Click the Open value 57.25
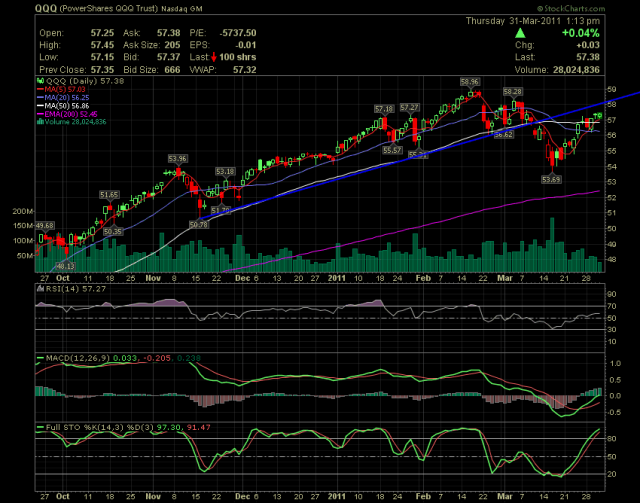Viewport: 640px width, 503px height. coord(102,33)
